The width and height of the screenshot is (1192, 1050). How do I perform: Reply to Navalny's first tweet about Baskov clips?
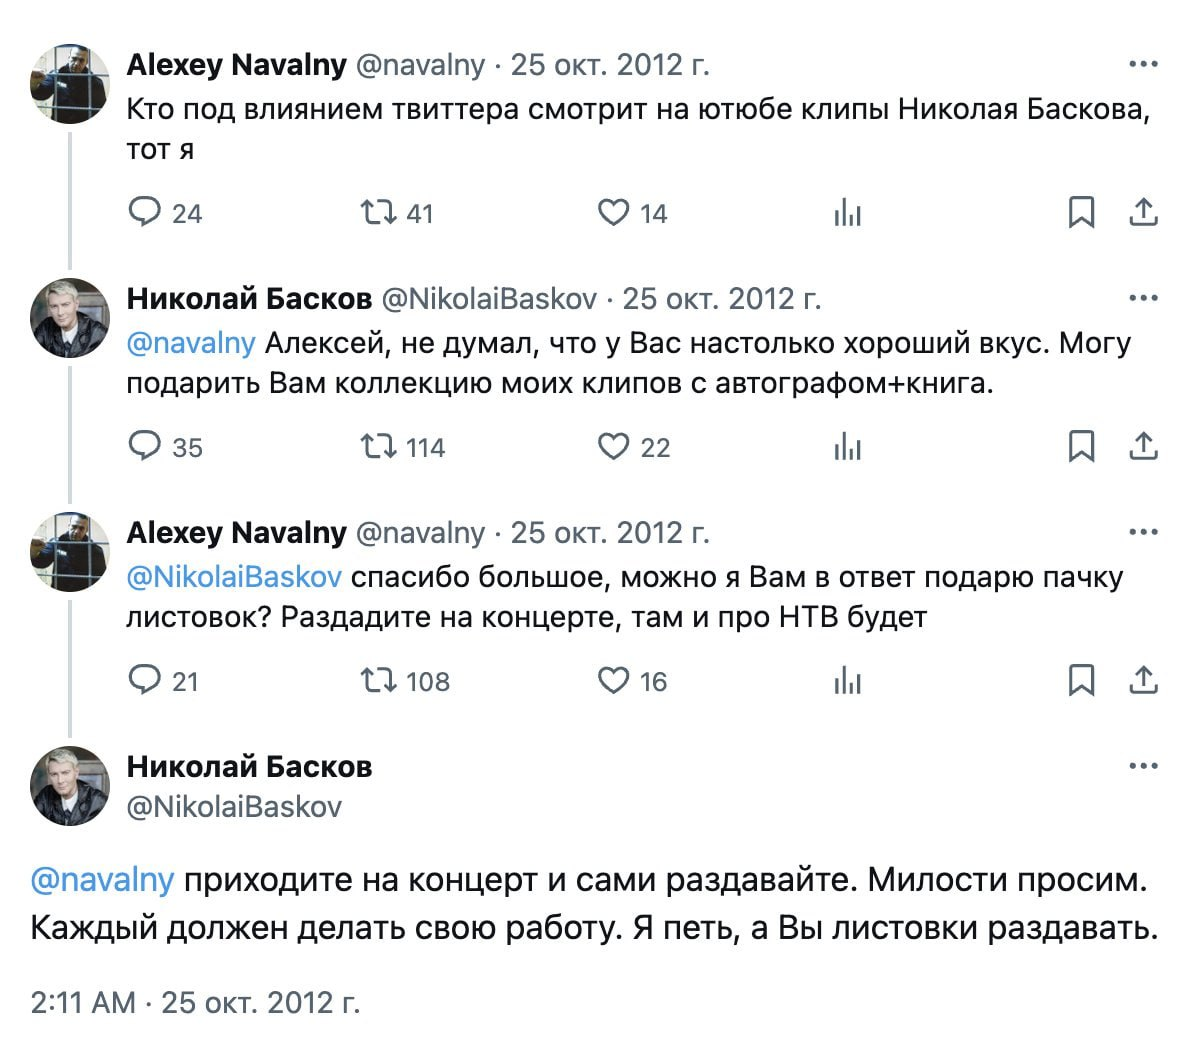point(145,212)
